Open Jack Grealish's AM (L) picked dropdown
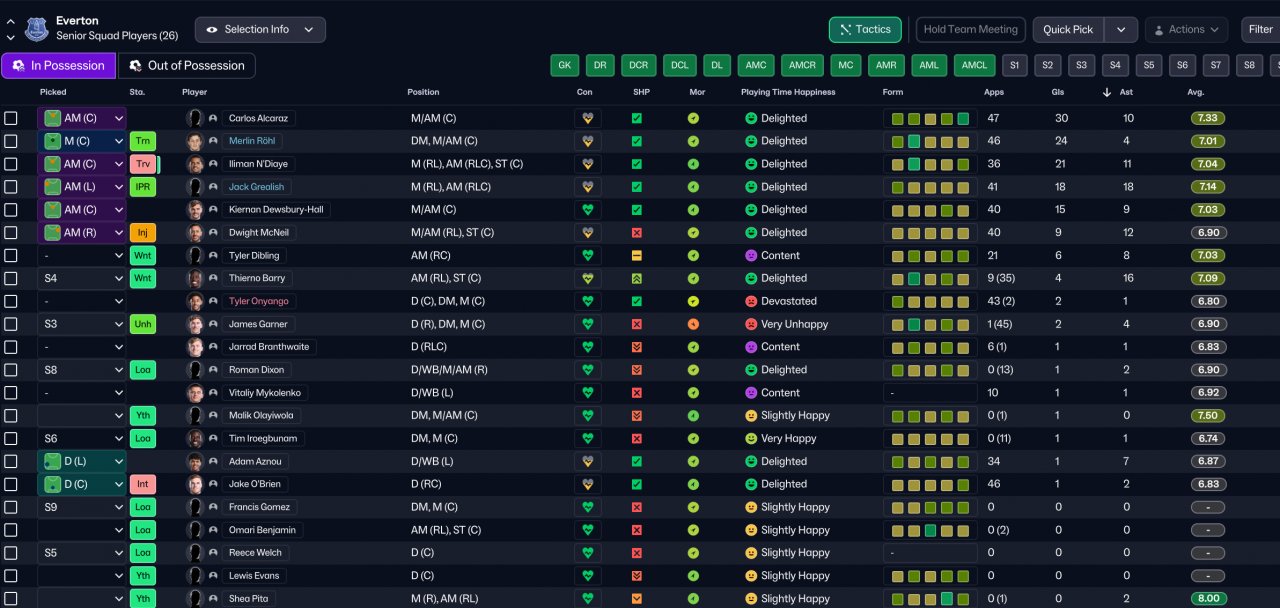 82,187
